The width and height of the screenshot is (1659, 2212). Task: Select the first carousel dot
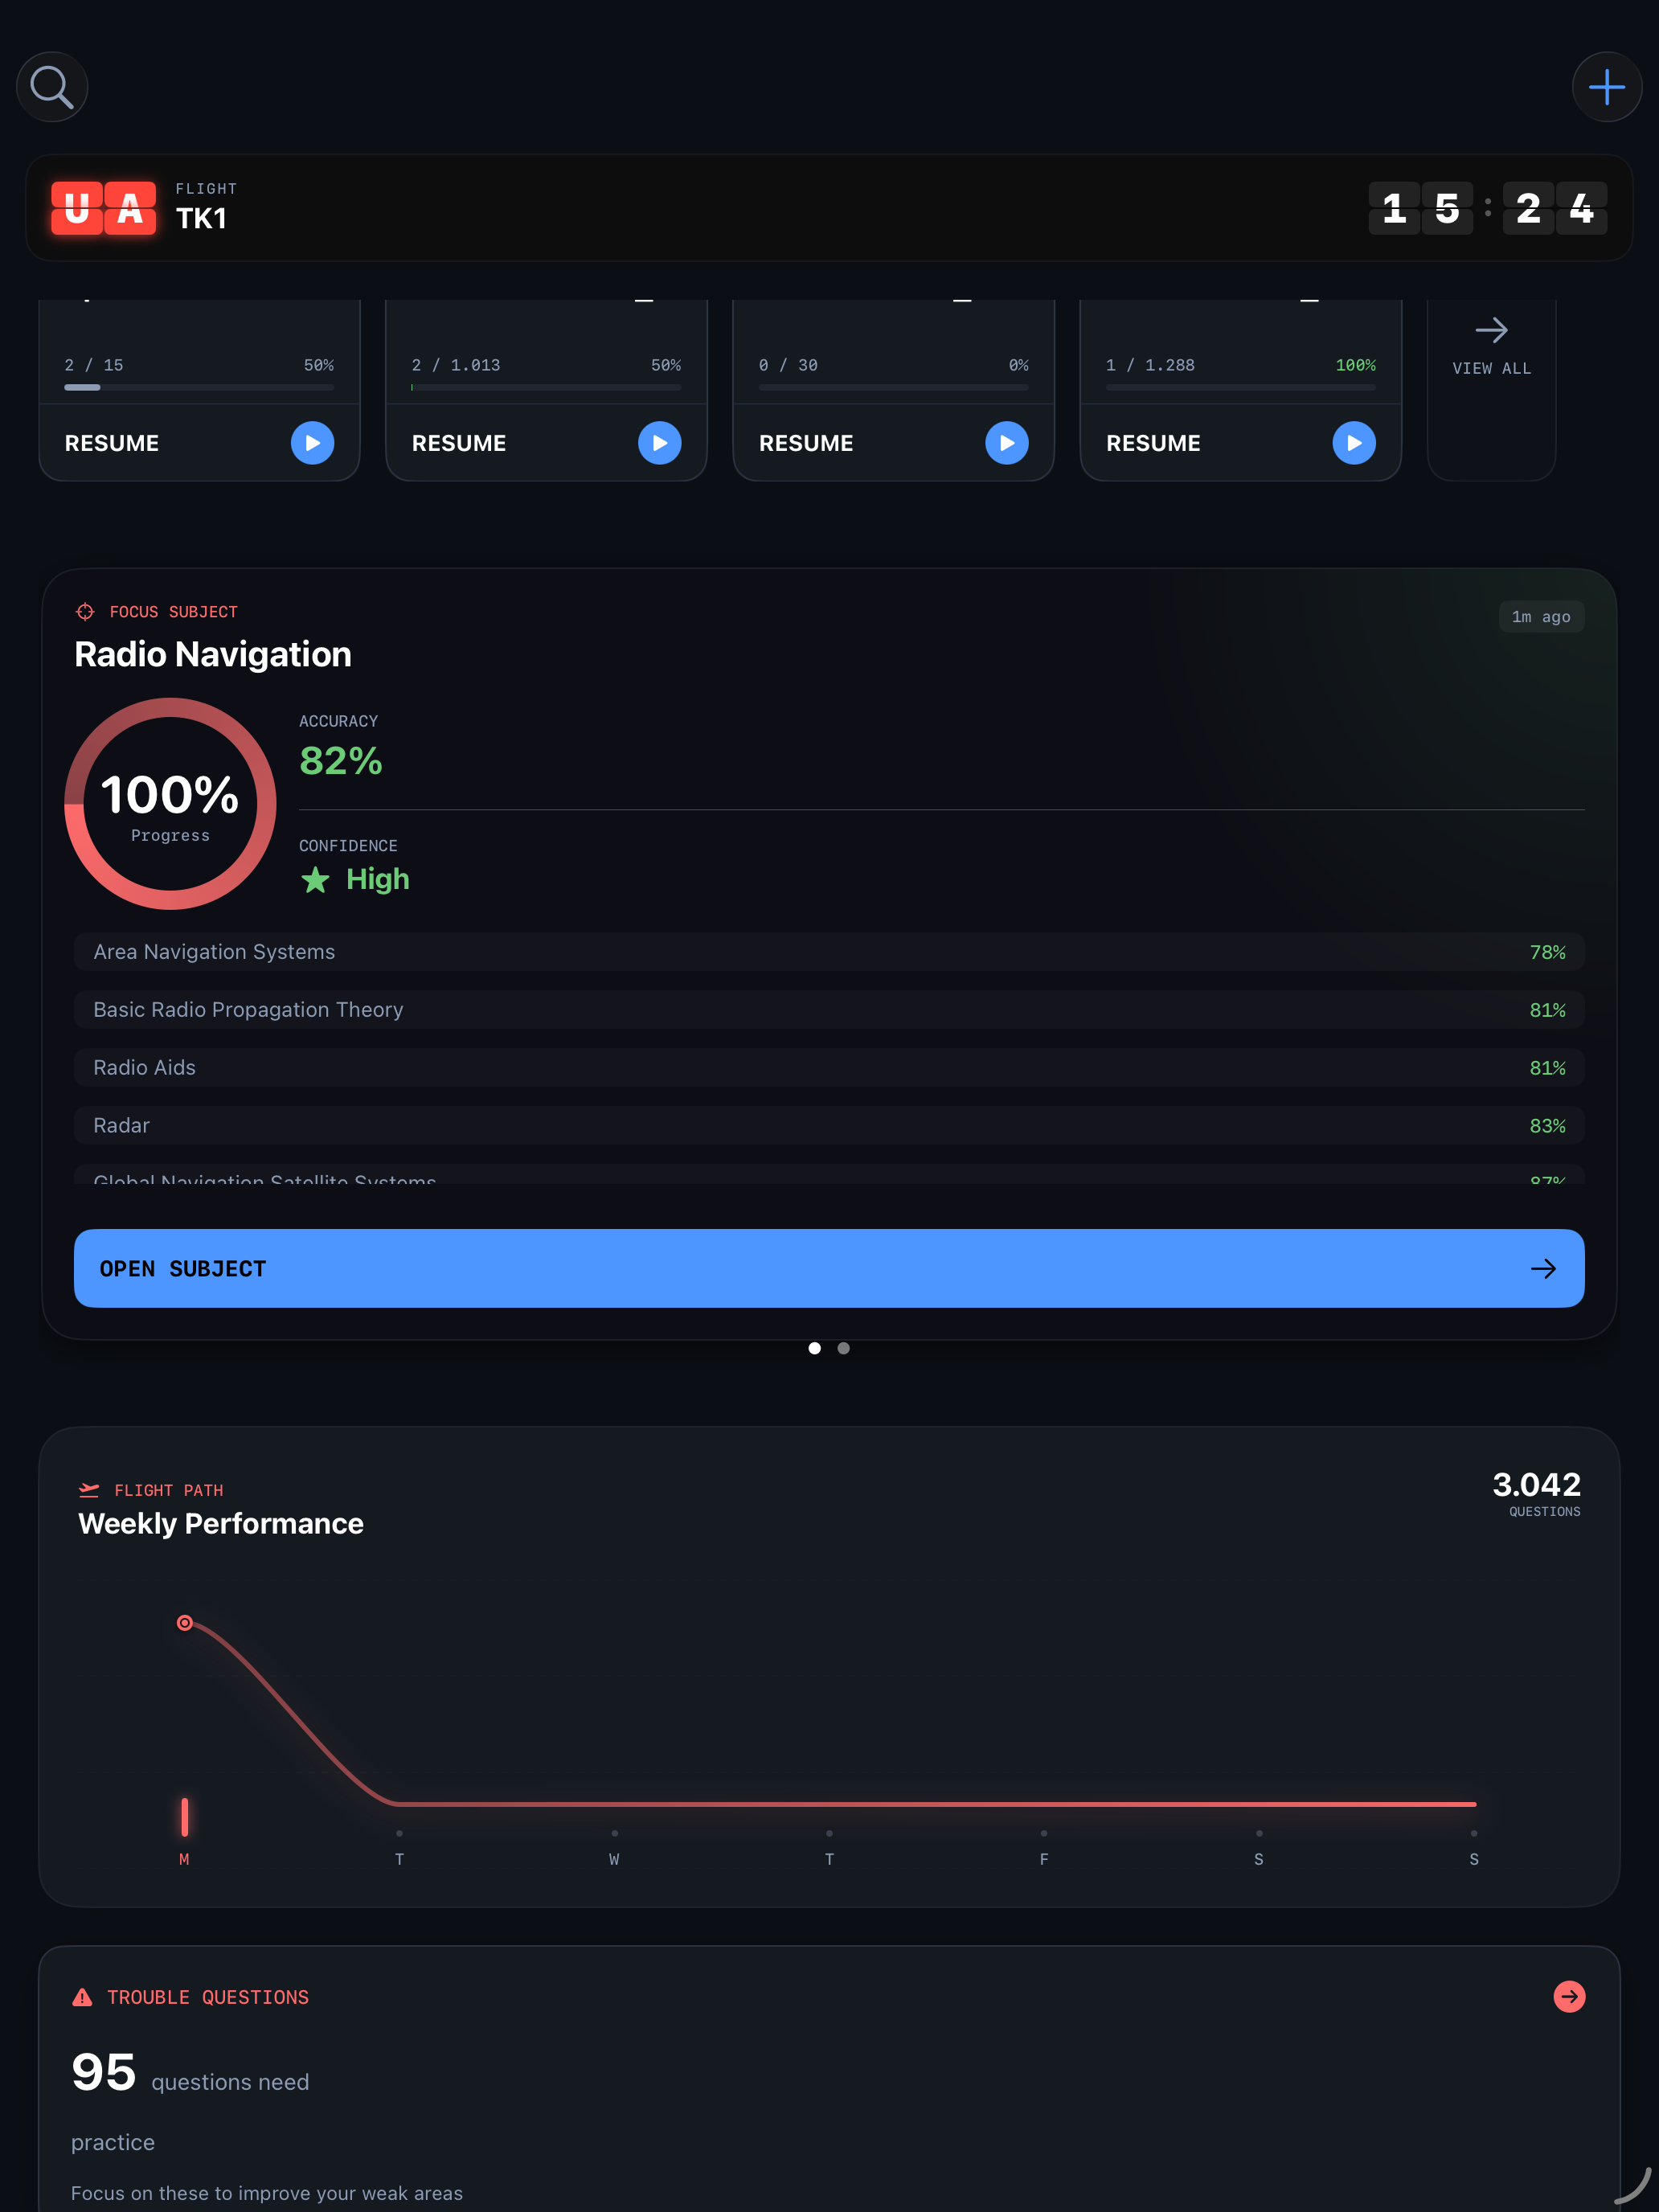(815, 1348)
